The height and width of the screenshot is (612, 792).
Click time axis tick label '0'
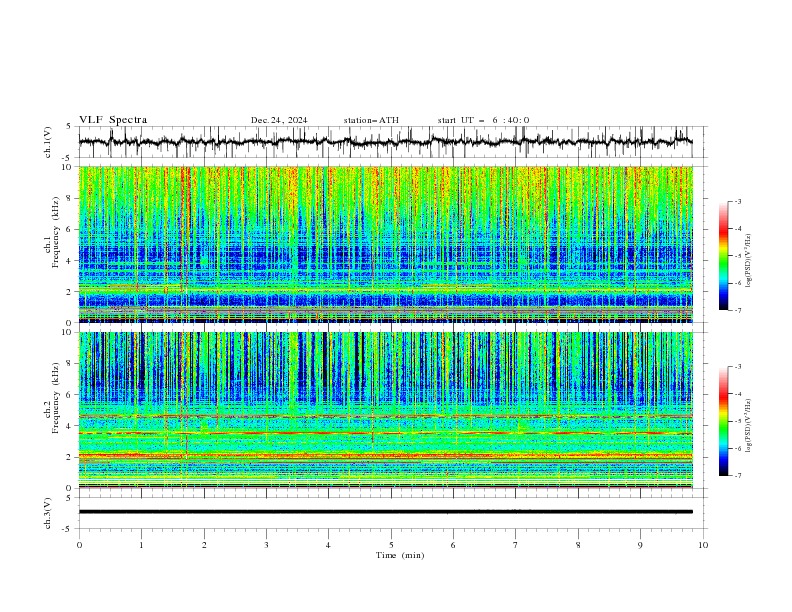click(79, 545)
